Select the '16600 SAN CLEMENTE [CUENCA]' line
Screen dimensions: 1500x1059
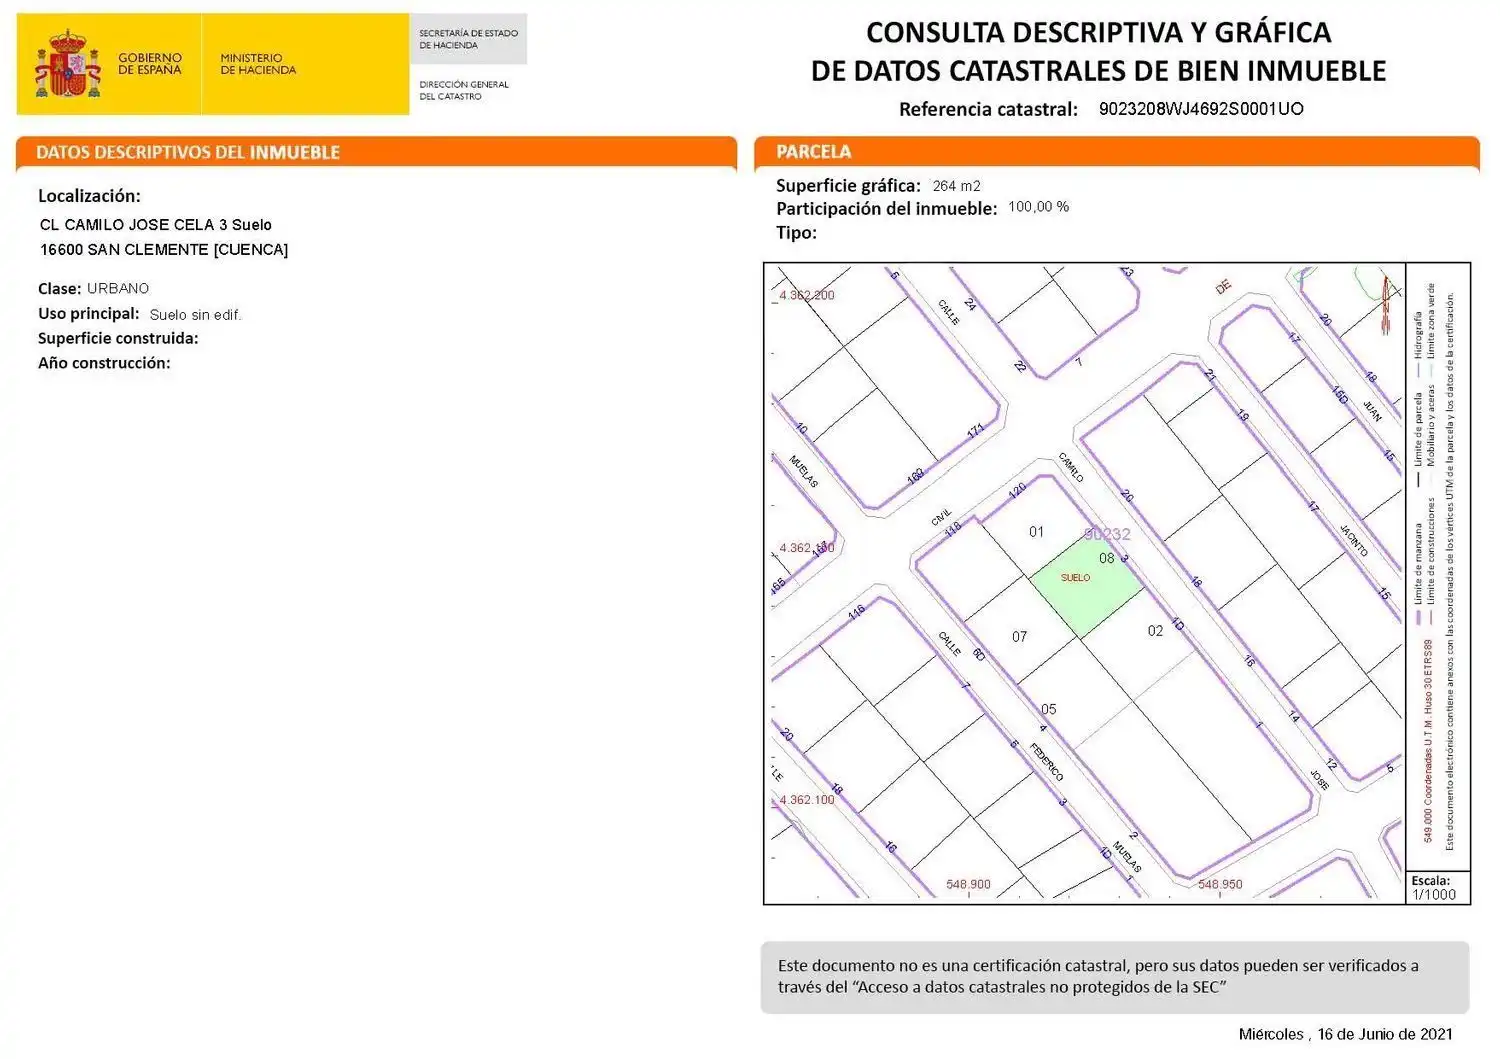coord(164,250)
